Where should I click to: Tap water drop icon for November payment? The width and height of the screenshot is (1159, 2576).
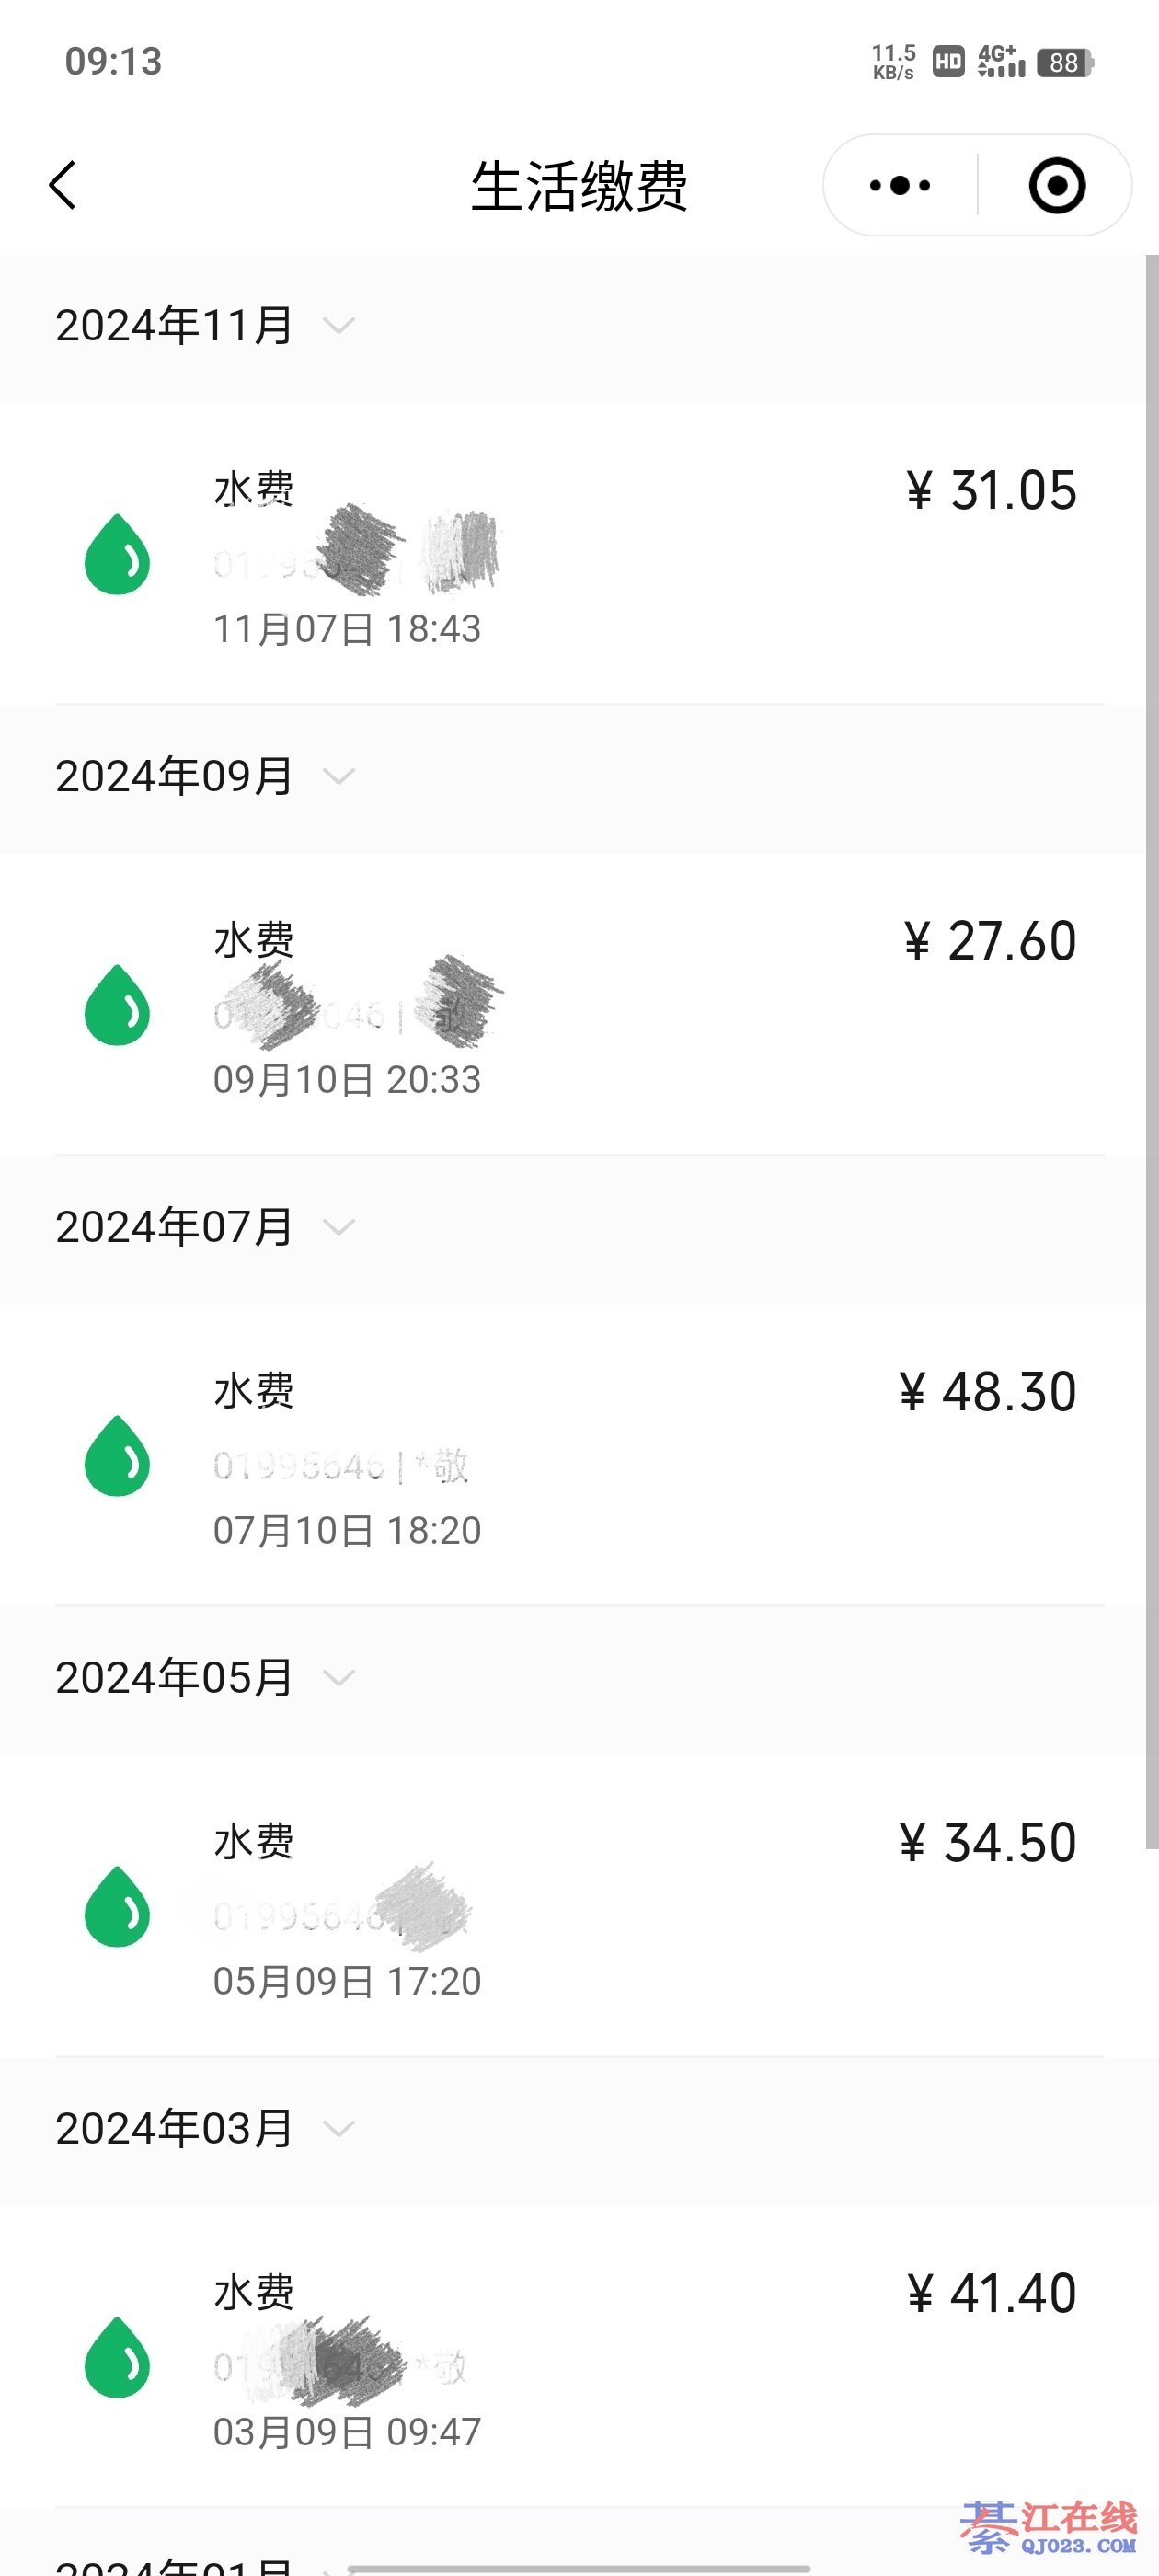point(117,555)
